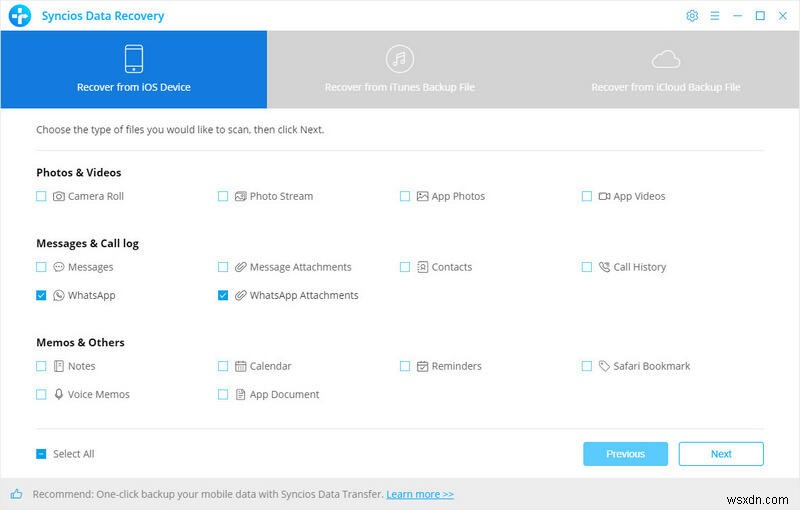This screenshot has width=800, height=510.
Task: Tick the Notes checkbox
Action: point(41,366)
